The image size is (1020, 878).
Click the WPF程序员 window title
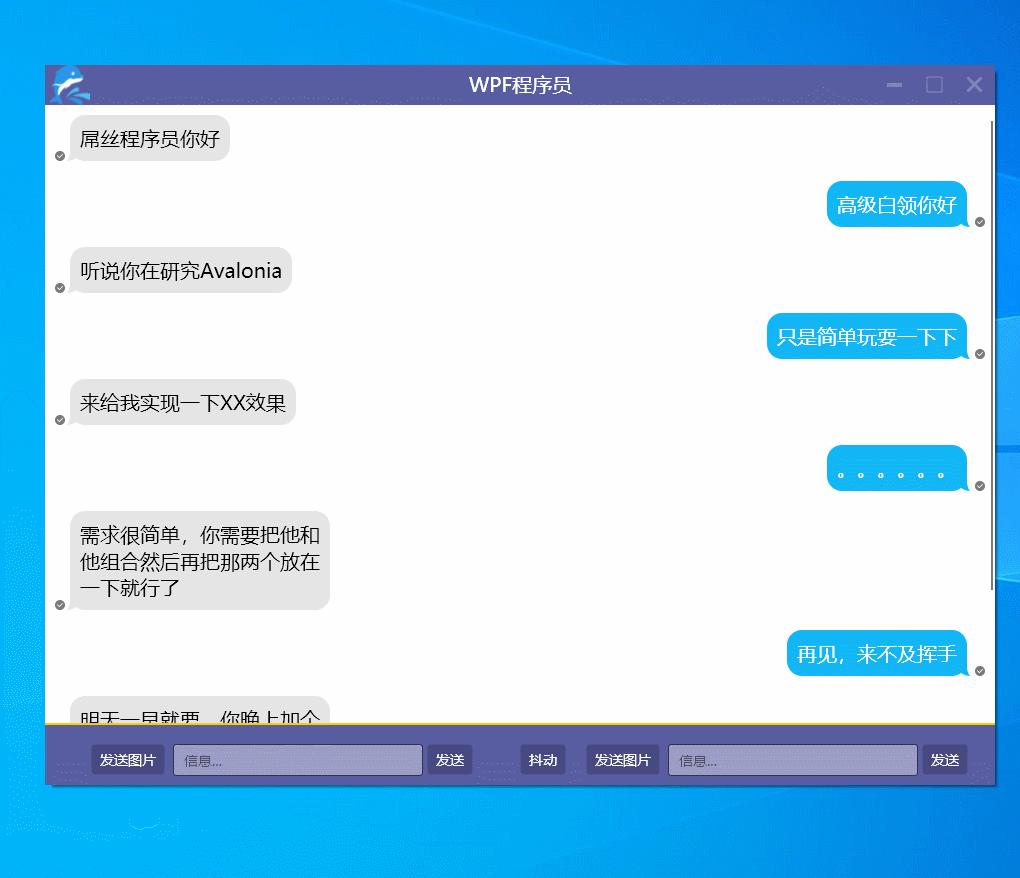tap(520, 85)
